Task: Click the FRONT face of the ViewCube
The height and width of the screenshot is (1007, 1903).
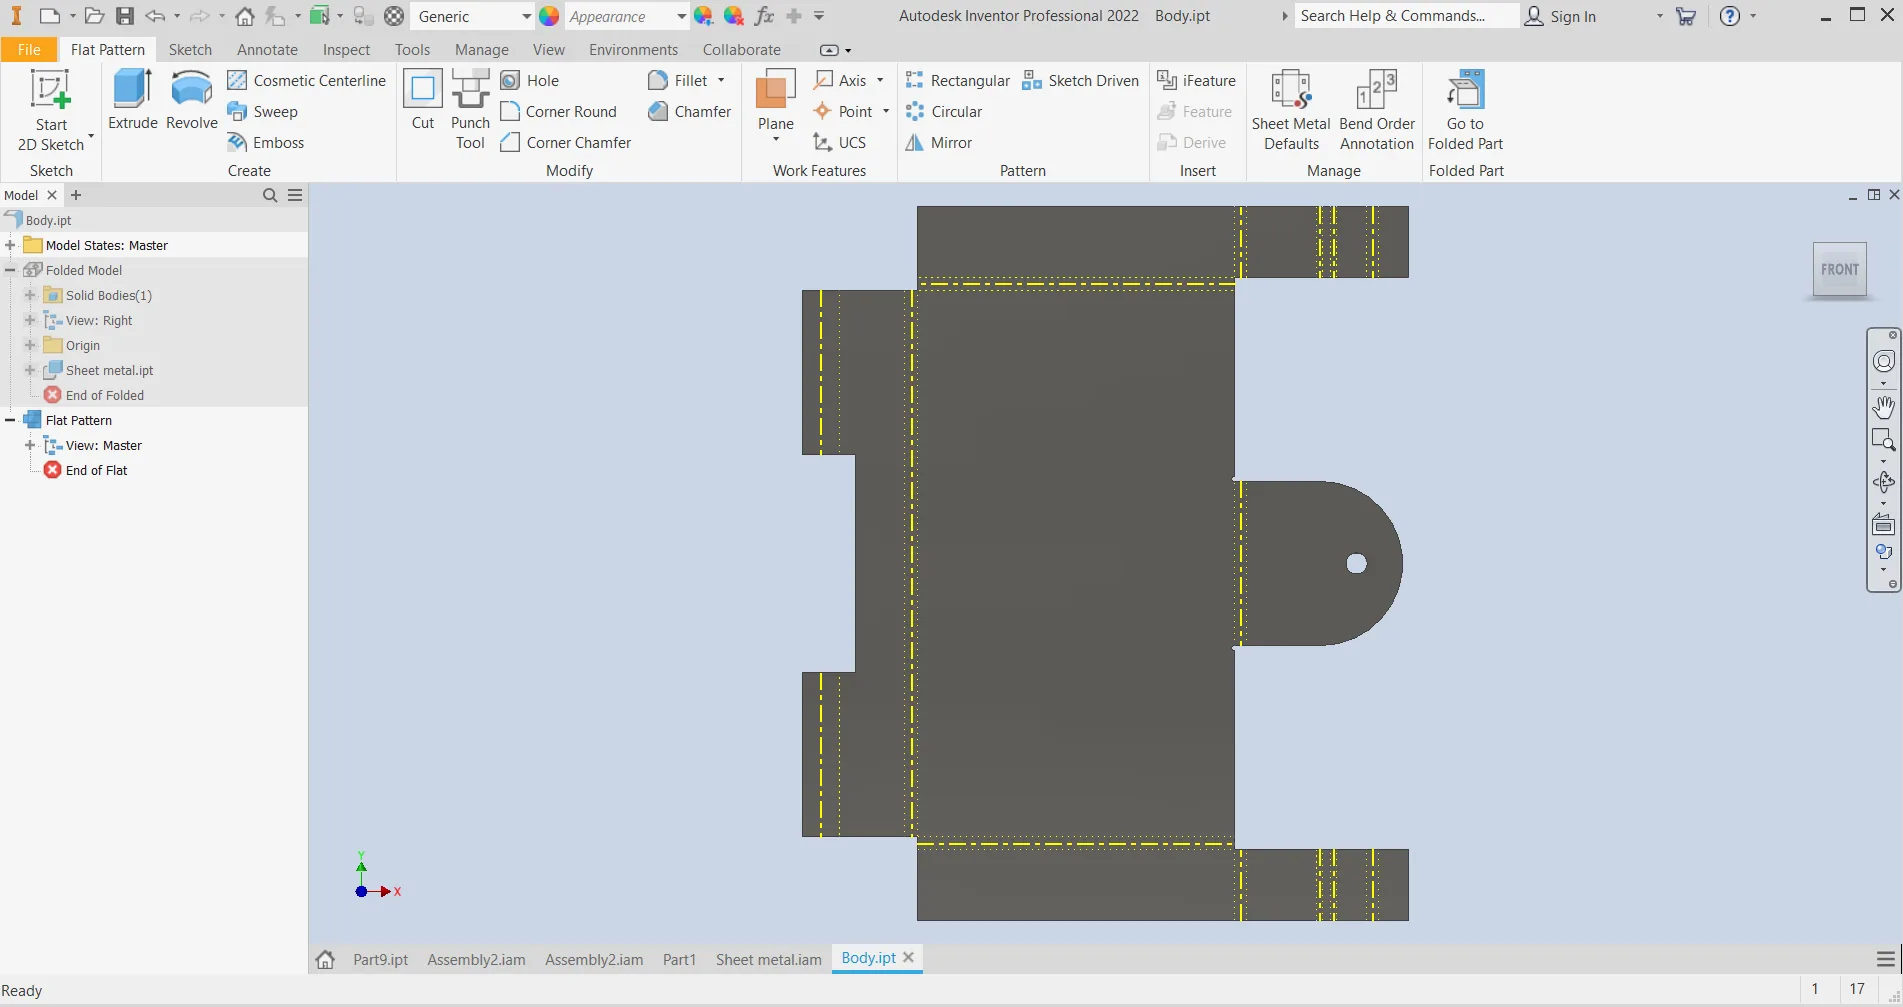Action: (1839, 269)
